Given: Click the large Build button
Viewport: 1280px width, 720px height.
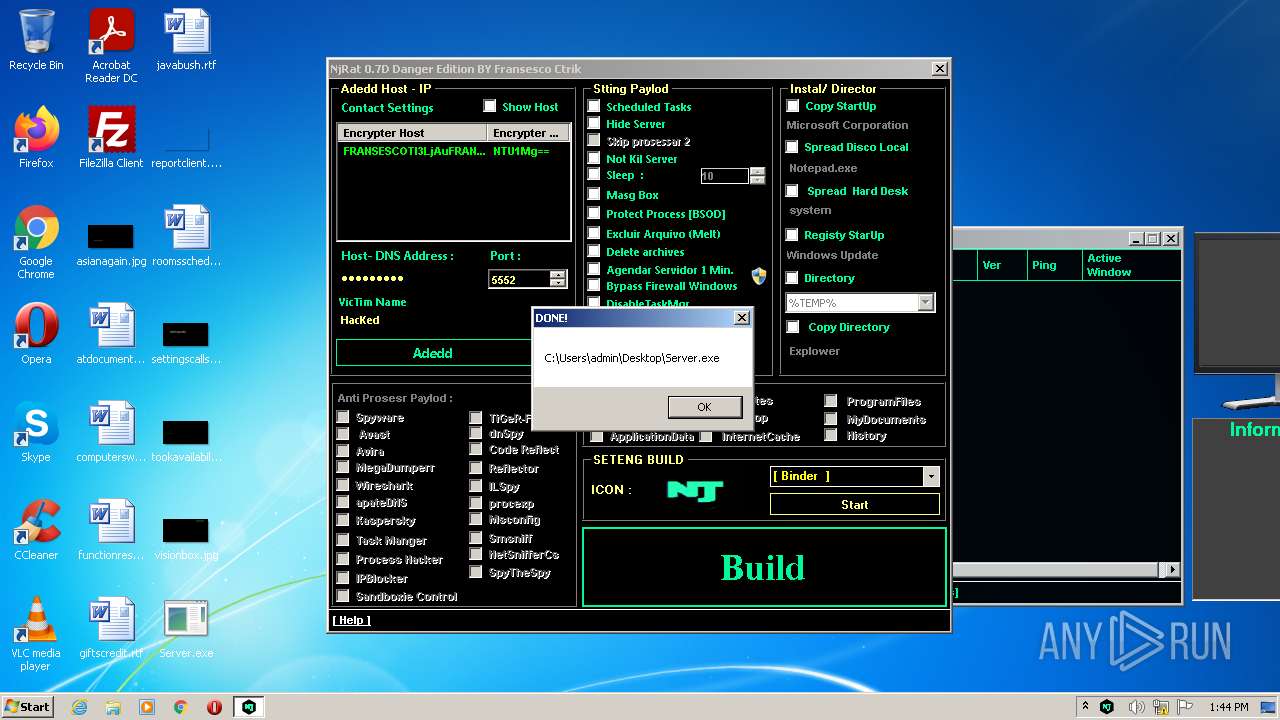Looking at the screenshot, I should [764, 567].
